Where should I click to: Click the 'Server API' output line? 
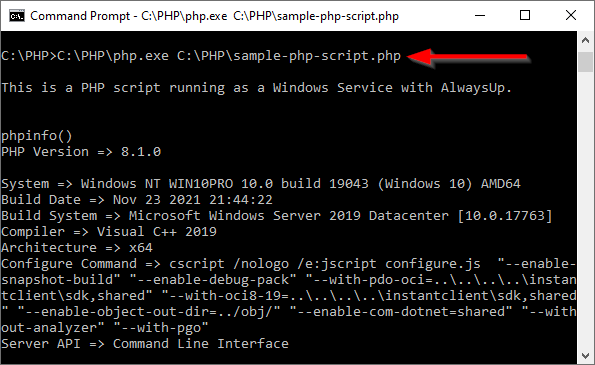[x=145, y=344]
